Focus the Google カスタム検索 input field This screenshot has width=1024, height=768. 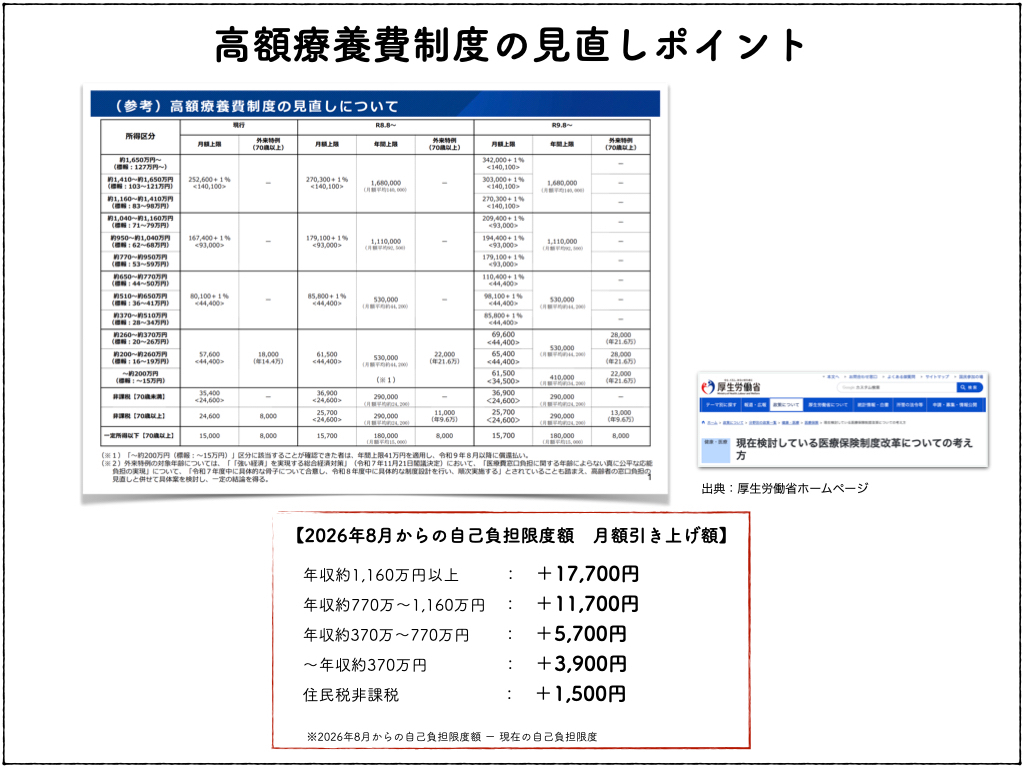tap(897, 387)
